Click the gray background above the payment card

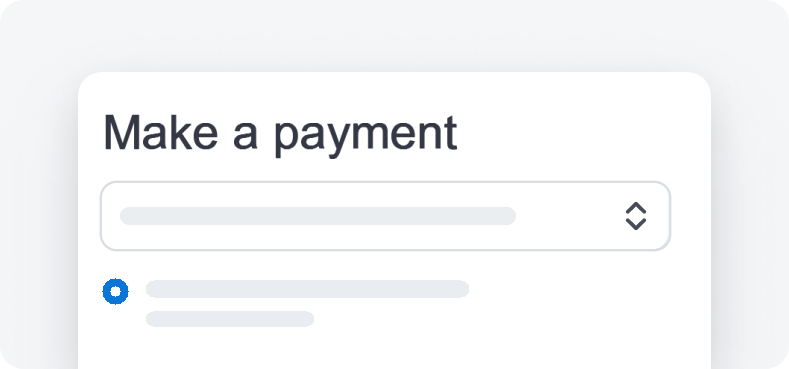click(x=394, y=35)
